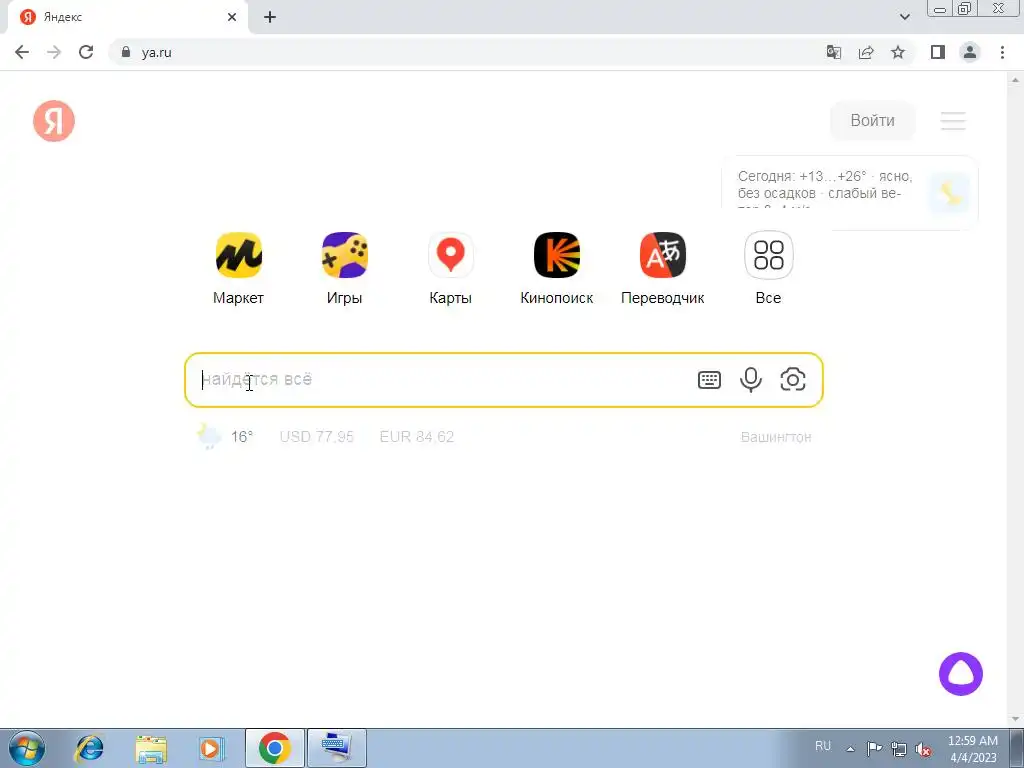Select the Яндекс browser tab
1024x768 pixels.
click(x=128, y=18)
